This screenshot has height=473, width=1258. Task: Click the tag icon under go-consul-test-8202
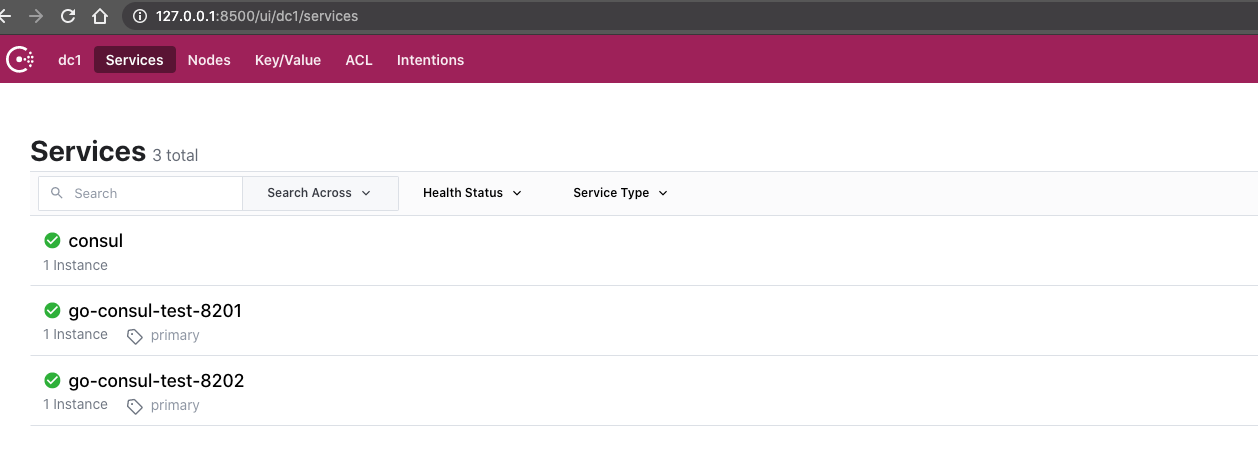(x=135, y=406)
